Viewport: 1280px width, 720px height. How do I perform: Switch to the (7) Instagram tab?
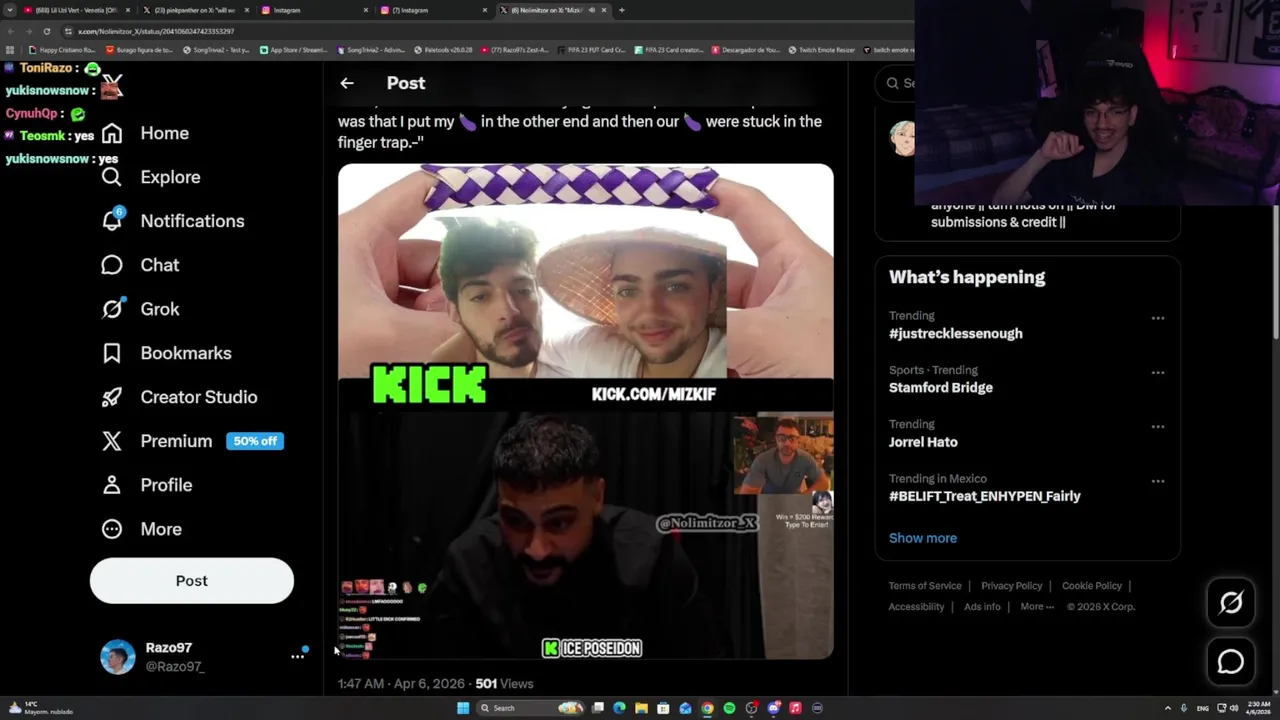pos(433,10)
